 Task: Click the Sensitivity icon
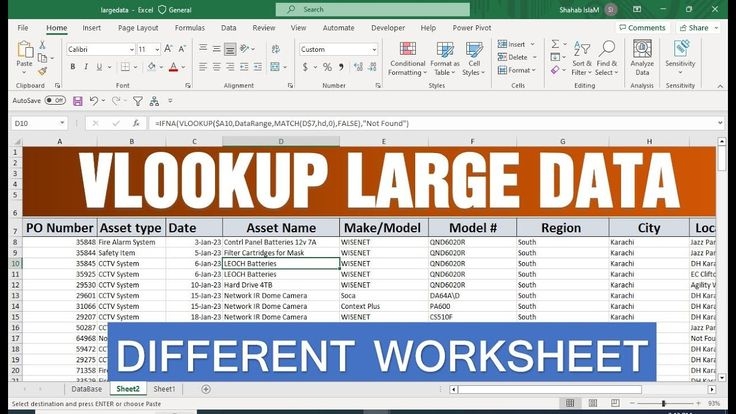[680, 59]
